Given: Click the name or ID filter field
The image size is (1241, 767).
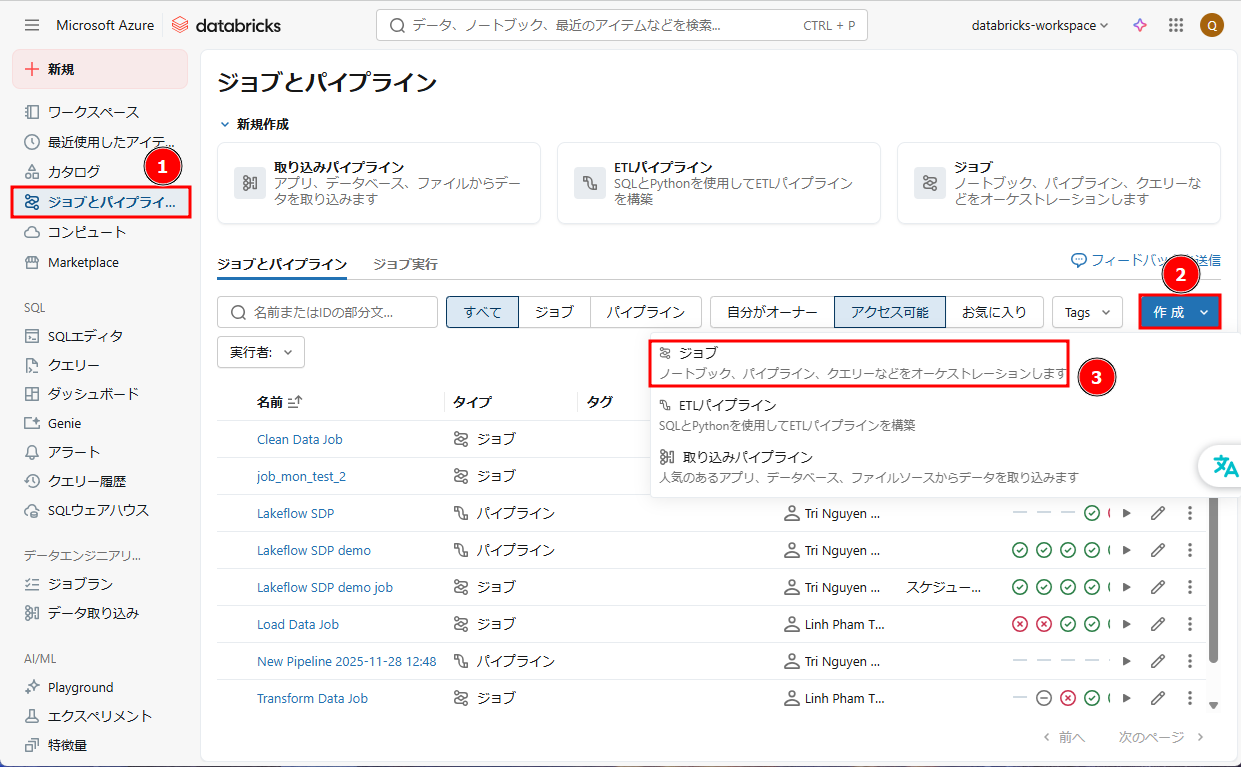Looking at the screenshot, I should click(328, 312).
